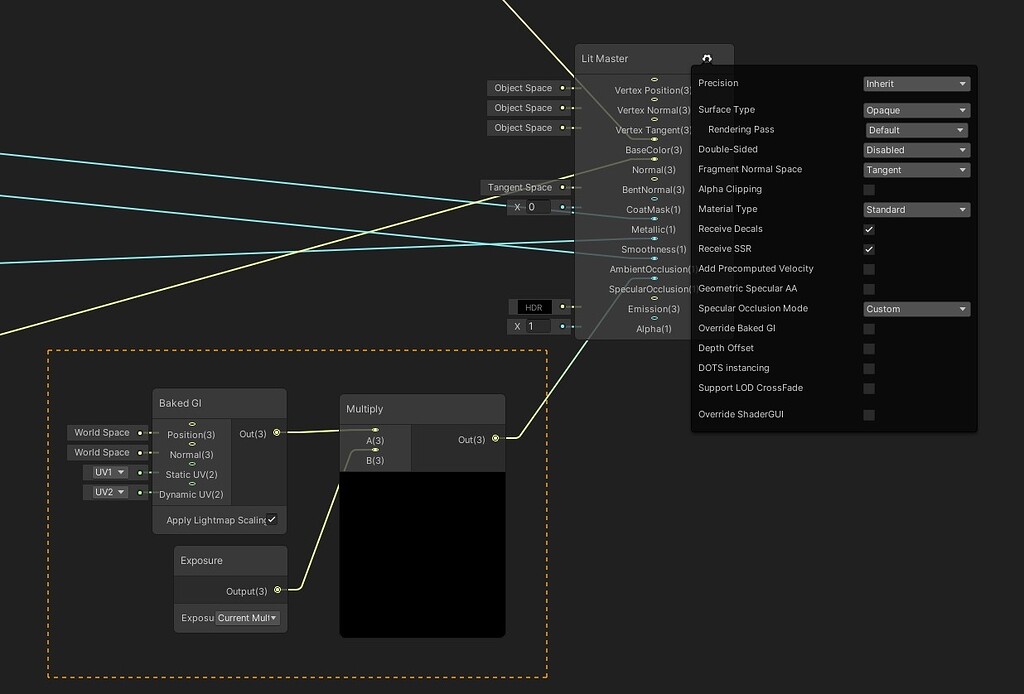This screenshot has width=1024, height=694.
Task: Open the Surface Type dropdown
Action: click(x=915, y=110)
